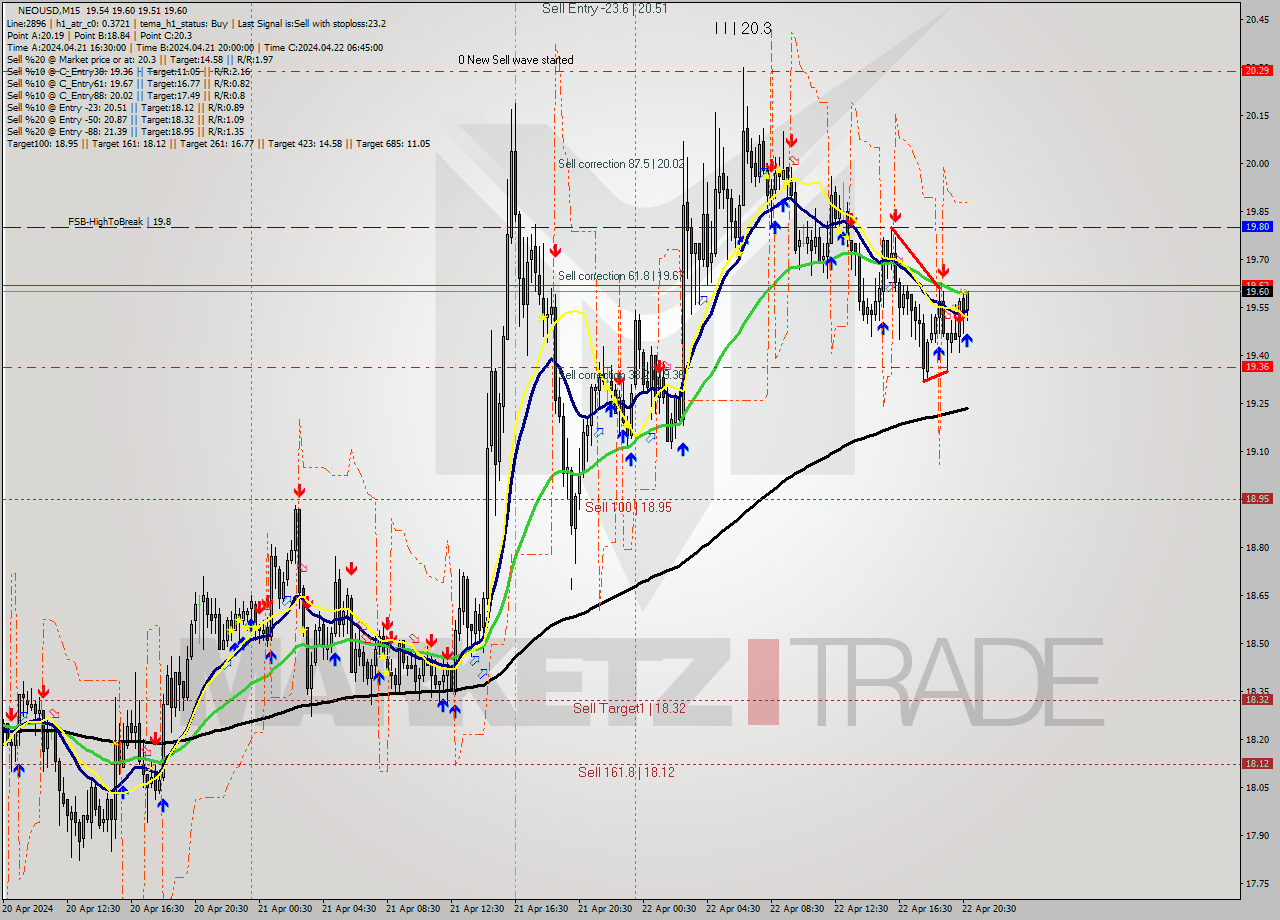Click the 18.05 price axis value
Image resolution: width=1280 pixels, height=920 pixels.
click(x=1256, y=787)
